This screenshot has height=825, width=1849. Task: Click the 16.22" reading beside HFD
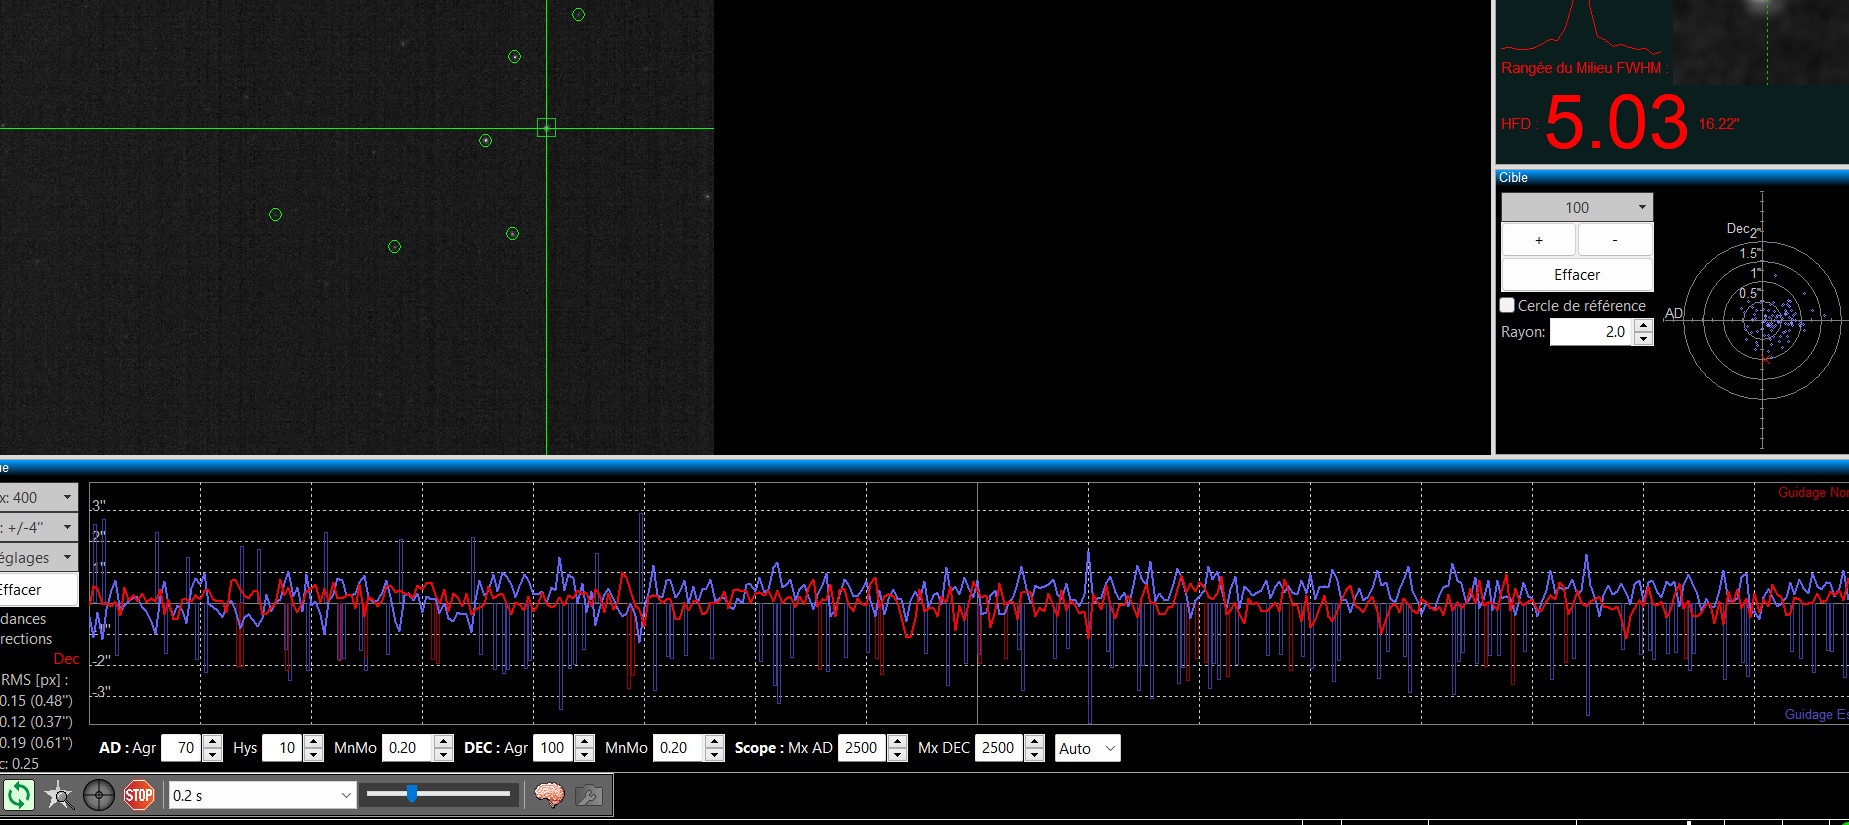pos(1719,124)
